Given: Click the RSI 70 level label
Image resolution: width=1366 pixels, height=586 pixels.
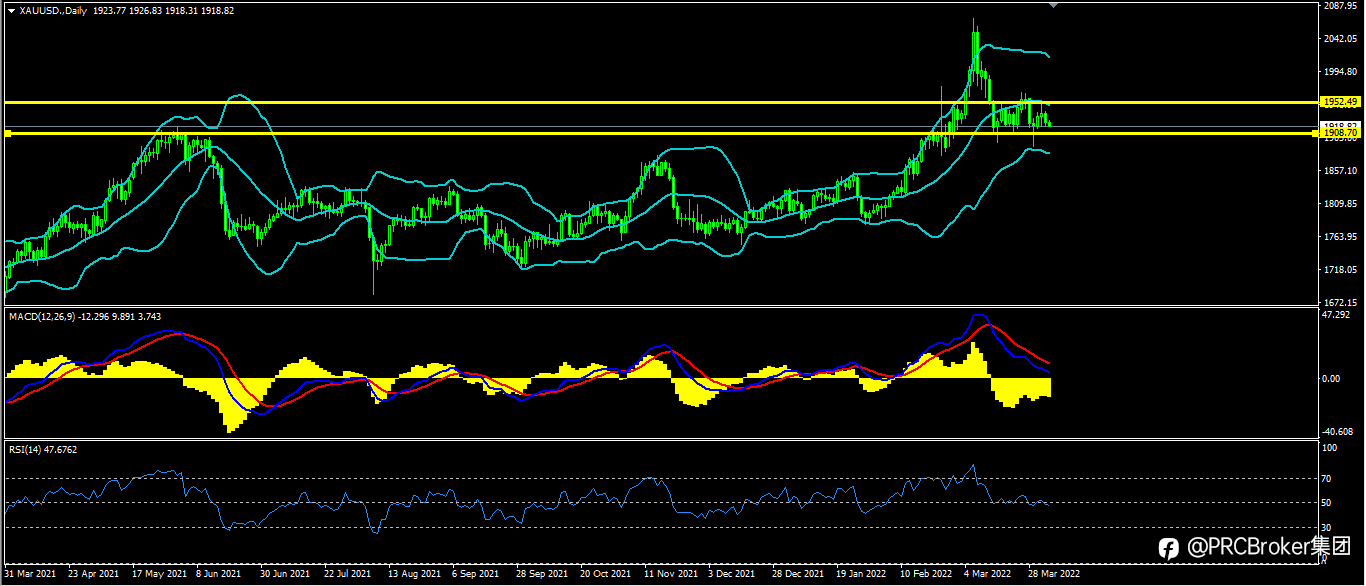Looking at the screenshot, I should click(1328, 479).
